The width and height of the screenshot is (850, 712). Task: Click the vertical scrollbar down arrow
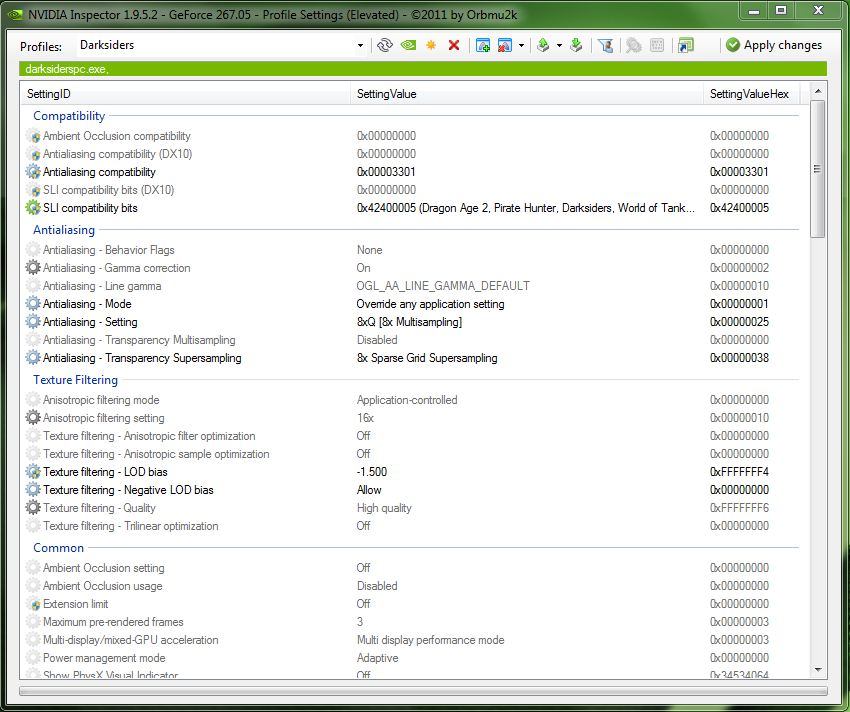pos(818,670)
